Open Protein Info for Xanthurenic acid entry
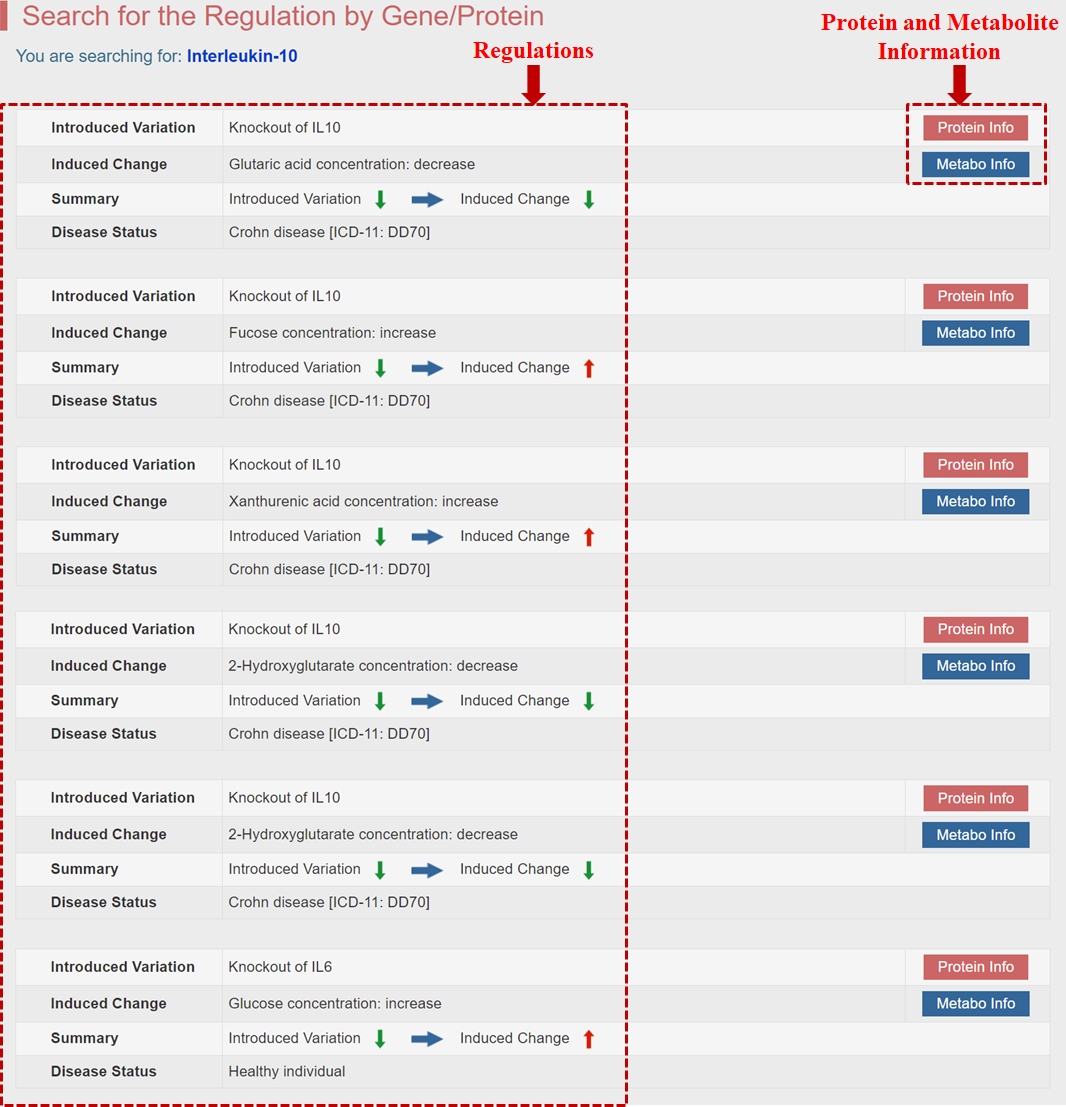This screenshot has height=1107, width=1066. click(x=975, y=465)
